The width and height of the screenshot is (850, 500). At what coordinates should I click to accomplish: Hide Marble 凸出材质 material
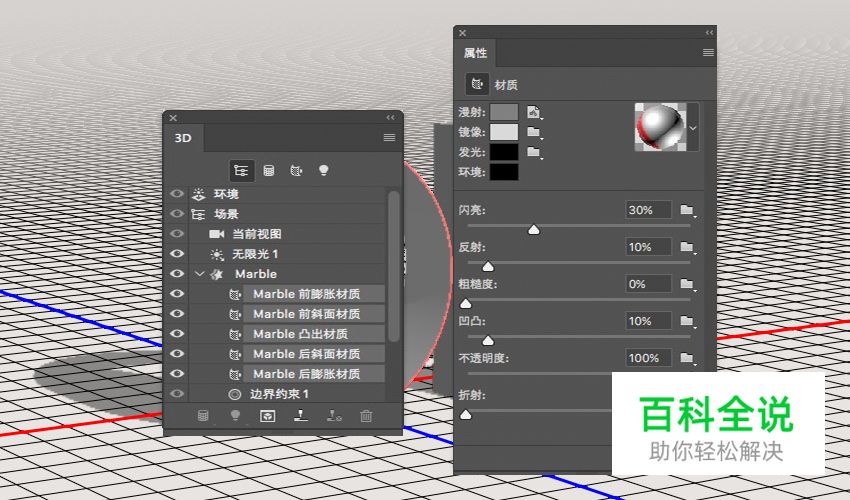(177, 334)
